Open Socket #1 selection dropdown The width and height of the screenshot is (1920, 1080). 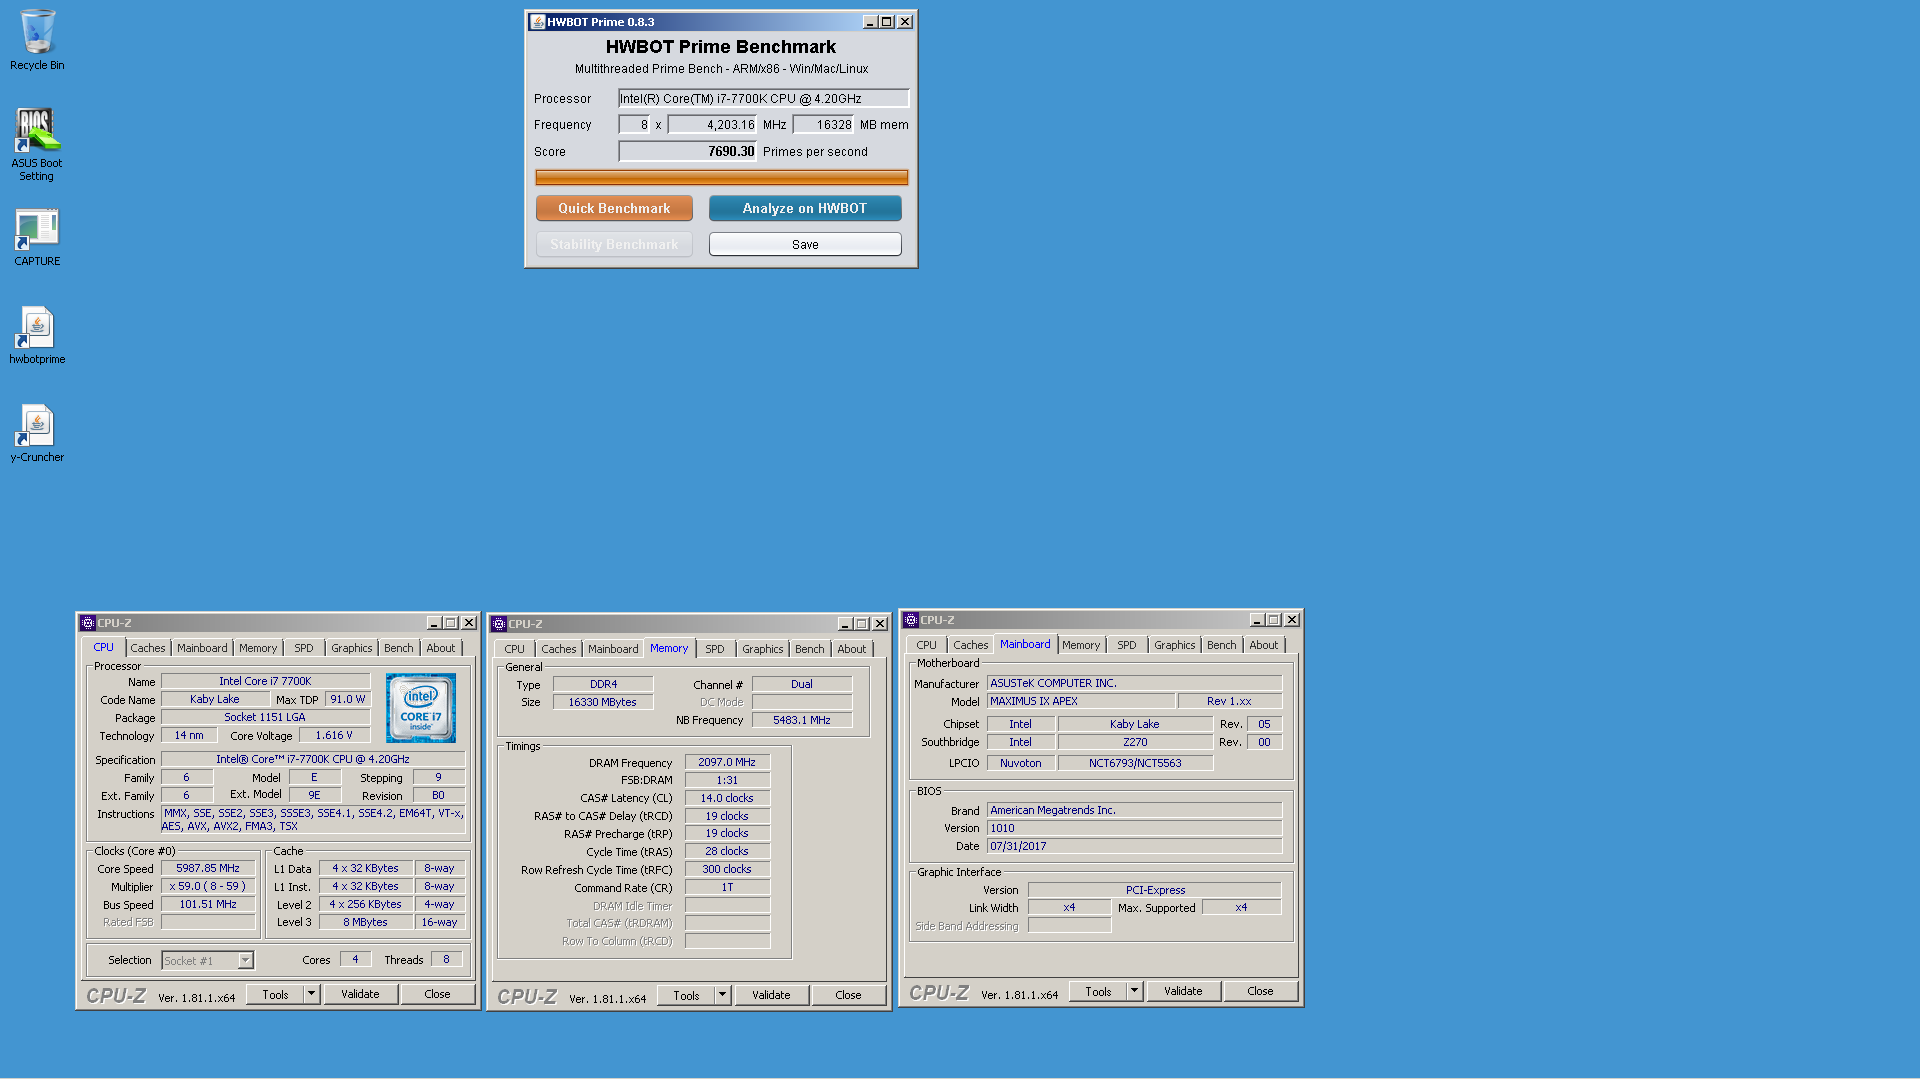tap(245, 961)
